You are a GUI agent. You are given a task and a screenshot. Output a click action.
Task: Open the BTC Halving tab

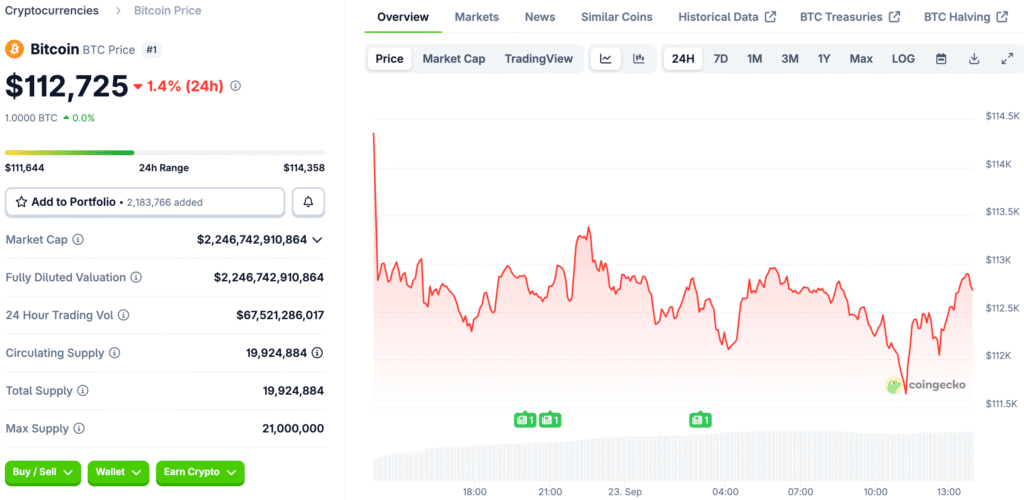pyautogui.click(x=966, y=17)
